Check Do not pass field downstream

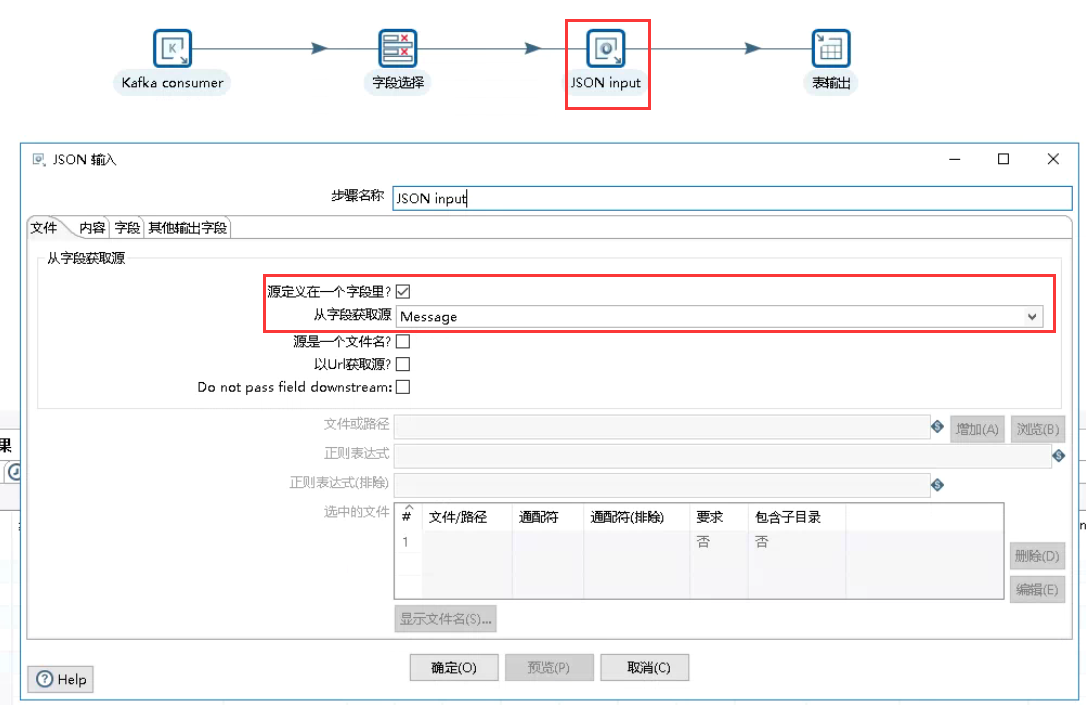(403, 387)
